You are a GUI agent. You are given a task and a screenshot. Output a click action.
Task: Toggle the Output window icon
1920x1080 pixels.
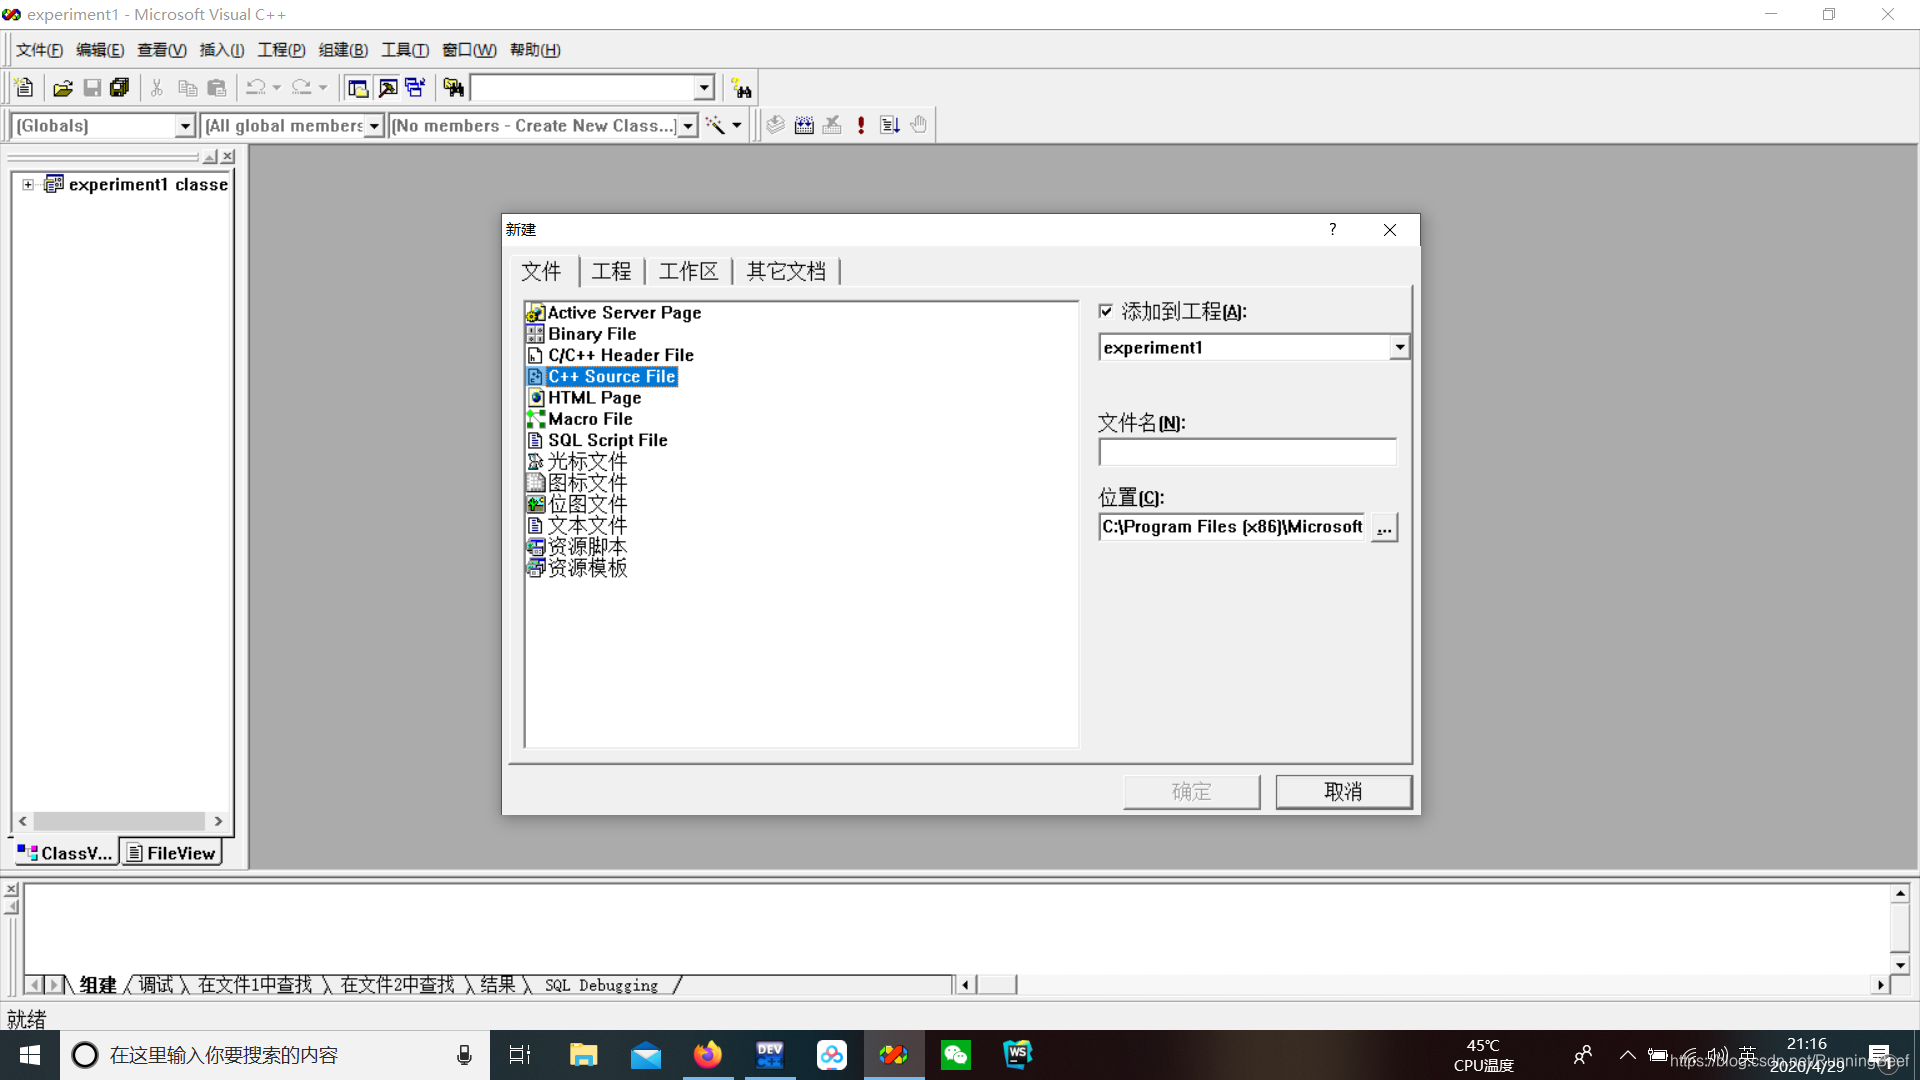[x=387, y=88]
